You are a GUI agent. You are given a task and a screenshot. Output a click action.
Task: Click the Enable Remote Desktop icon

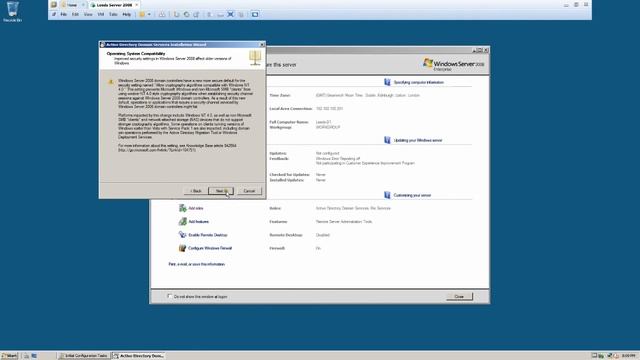(x=182, y=235)
